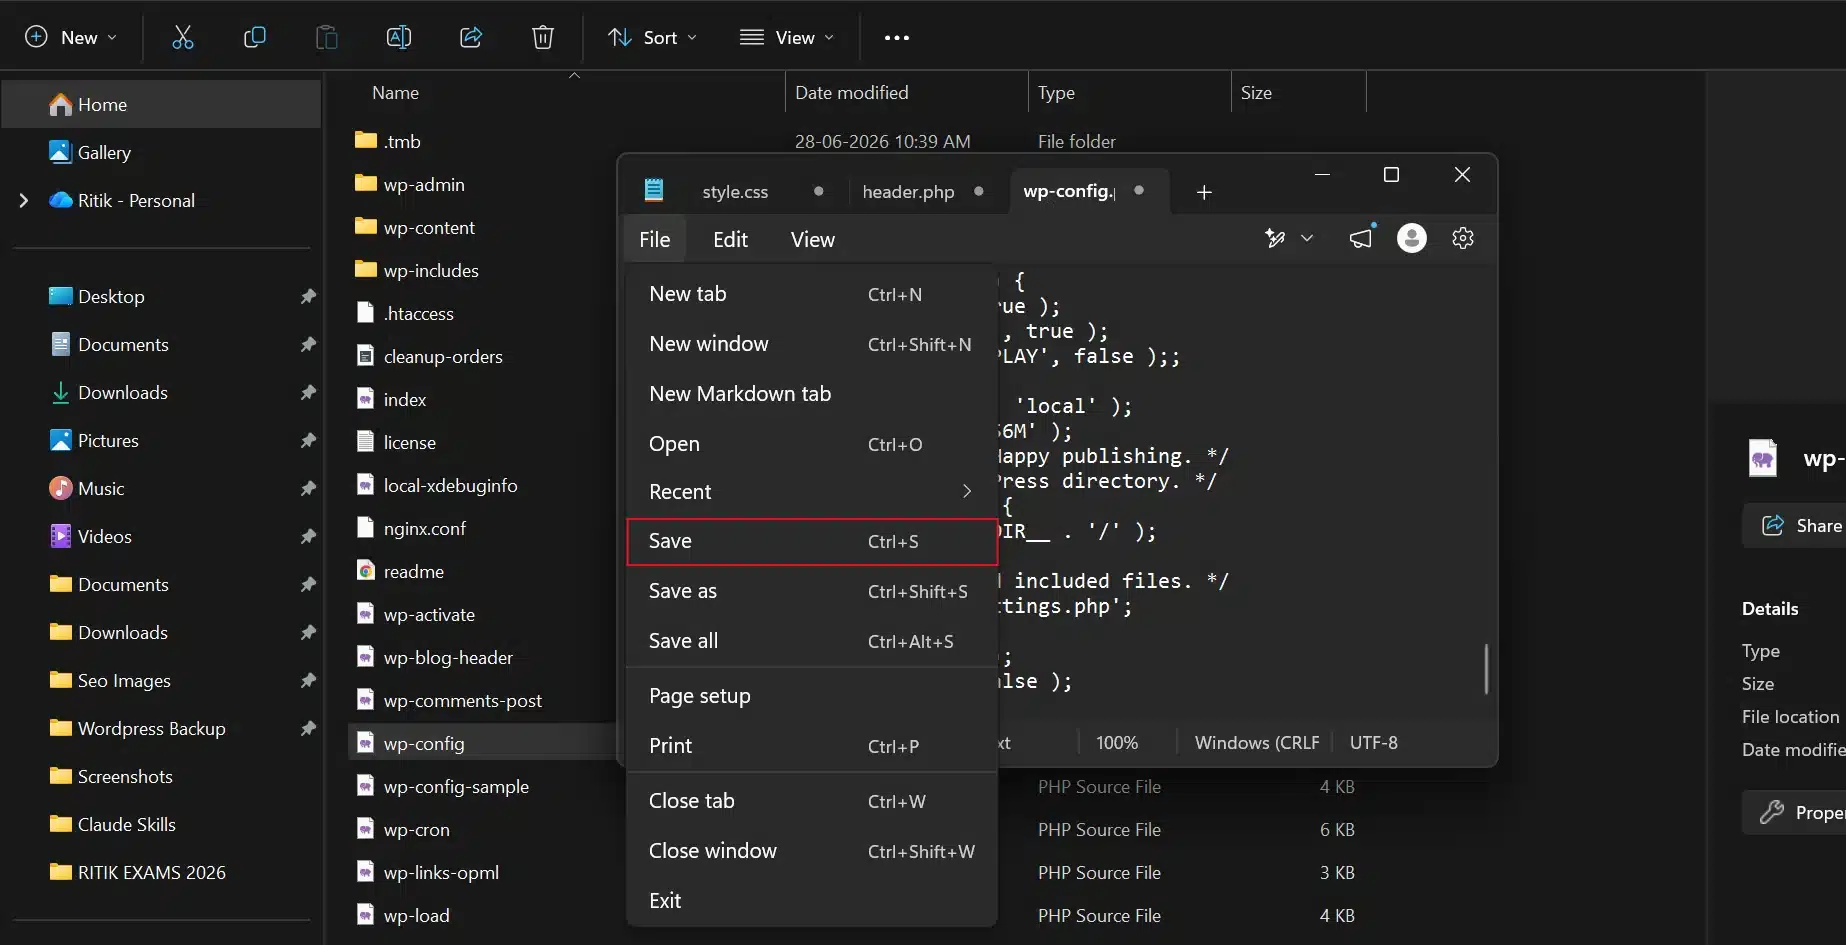Click the Copy icon in Explorer toolbar
Viewport: 1846px width, 945px height.
tap(254, 37)
